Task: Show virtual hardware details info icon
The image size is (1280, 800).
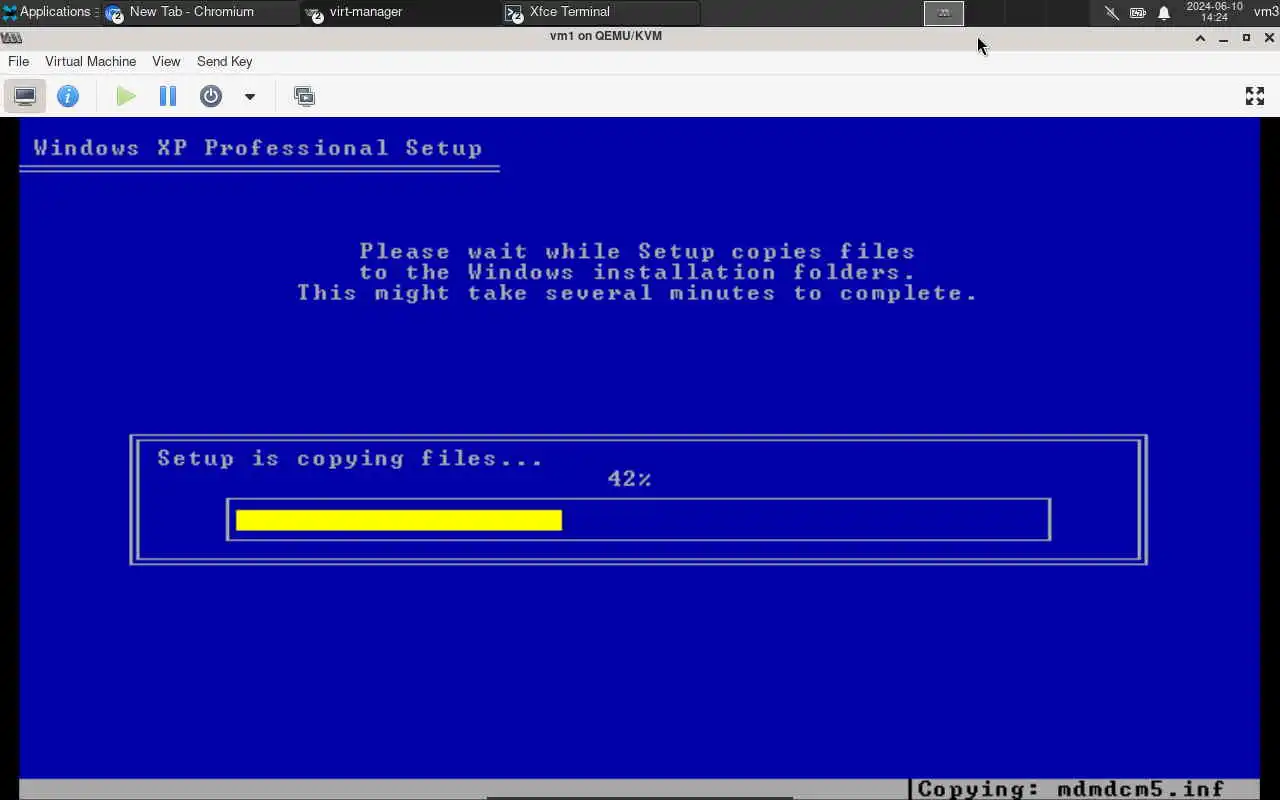Action: 68,96
